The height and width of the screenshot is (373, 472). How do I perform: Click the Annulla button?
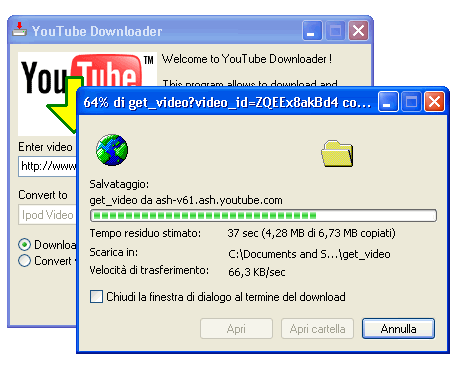pyautogui.click(x=398, y=329)
